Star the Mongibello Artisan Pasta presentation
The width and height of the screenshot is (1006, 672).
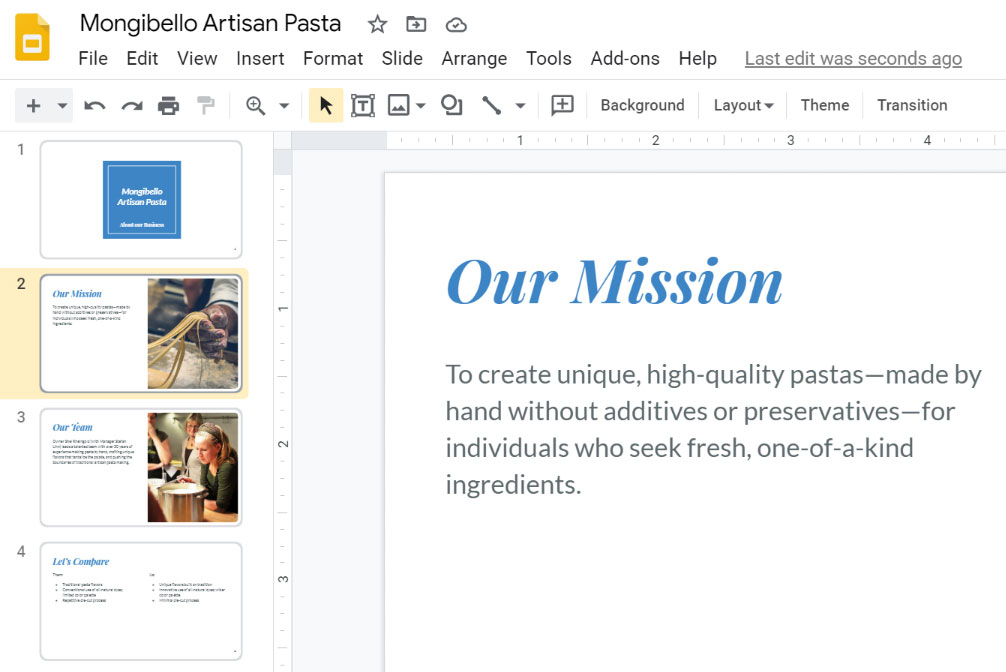(x=377, y=23)
